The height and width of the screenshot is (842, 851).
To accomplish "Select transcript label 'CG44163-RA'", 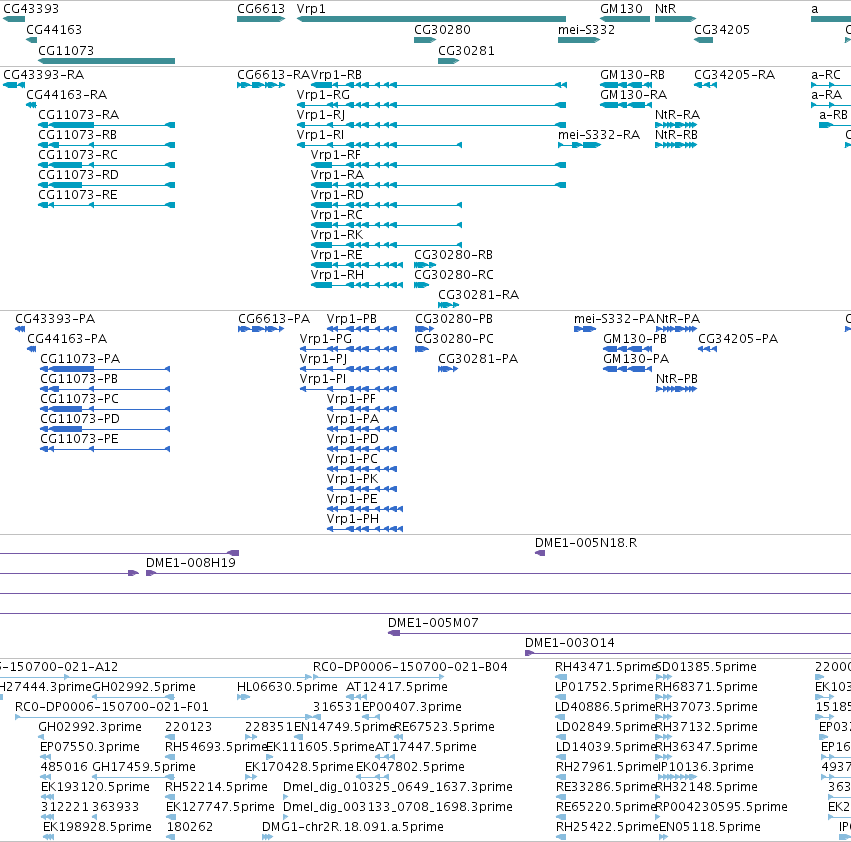I will coord(66,95).
